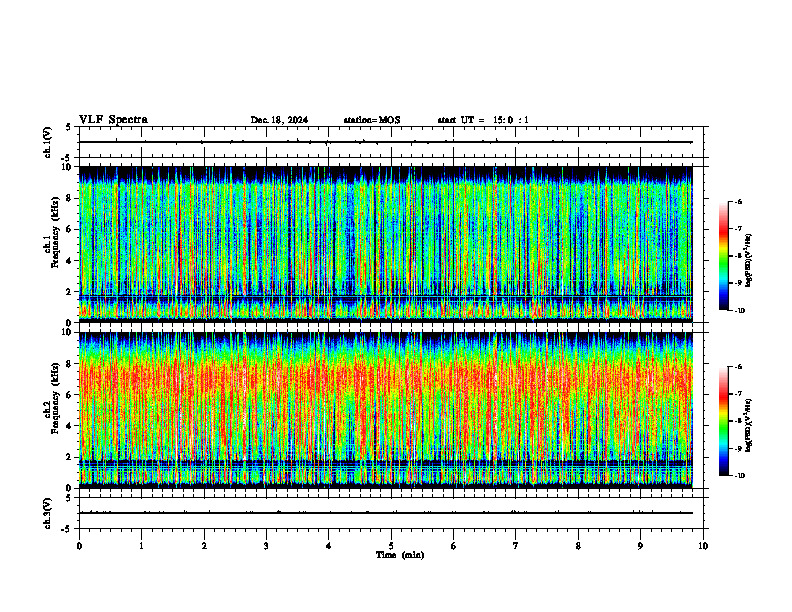Select ch.2 "Frequency (kHz)" axis label

pos(55,399)
